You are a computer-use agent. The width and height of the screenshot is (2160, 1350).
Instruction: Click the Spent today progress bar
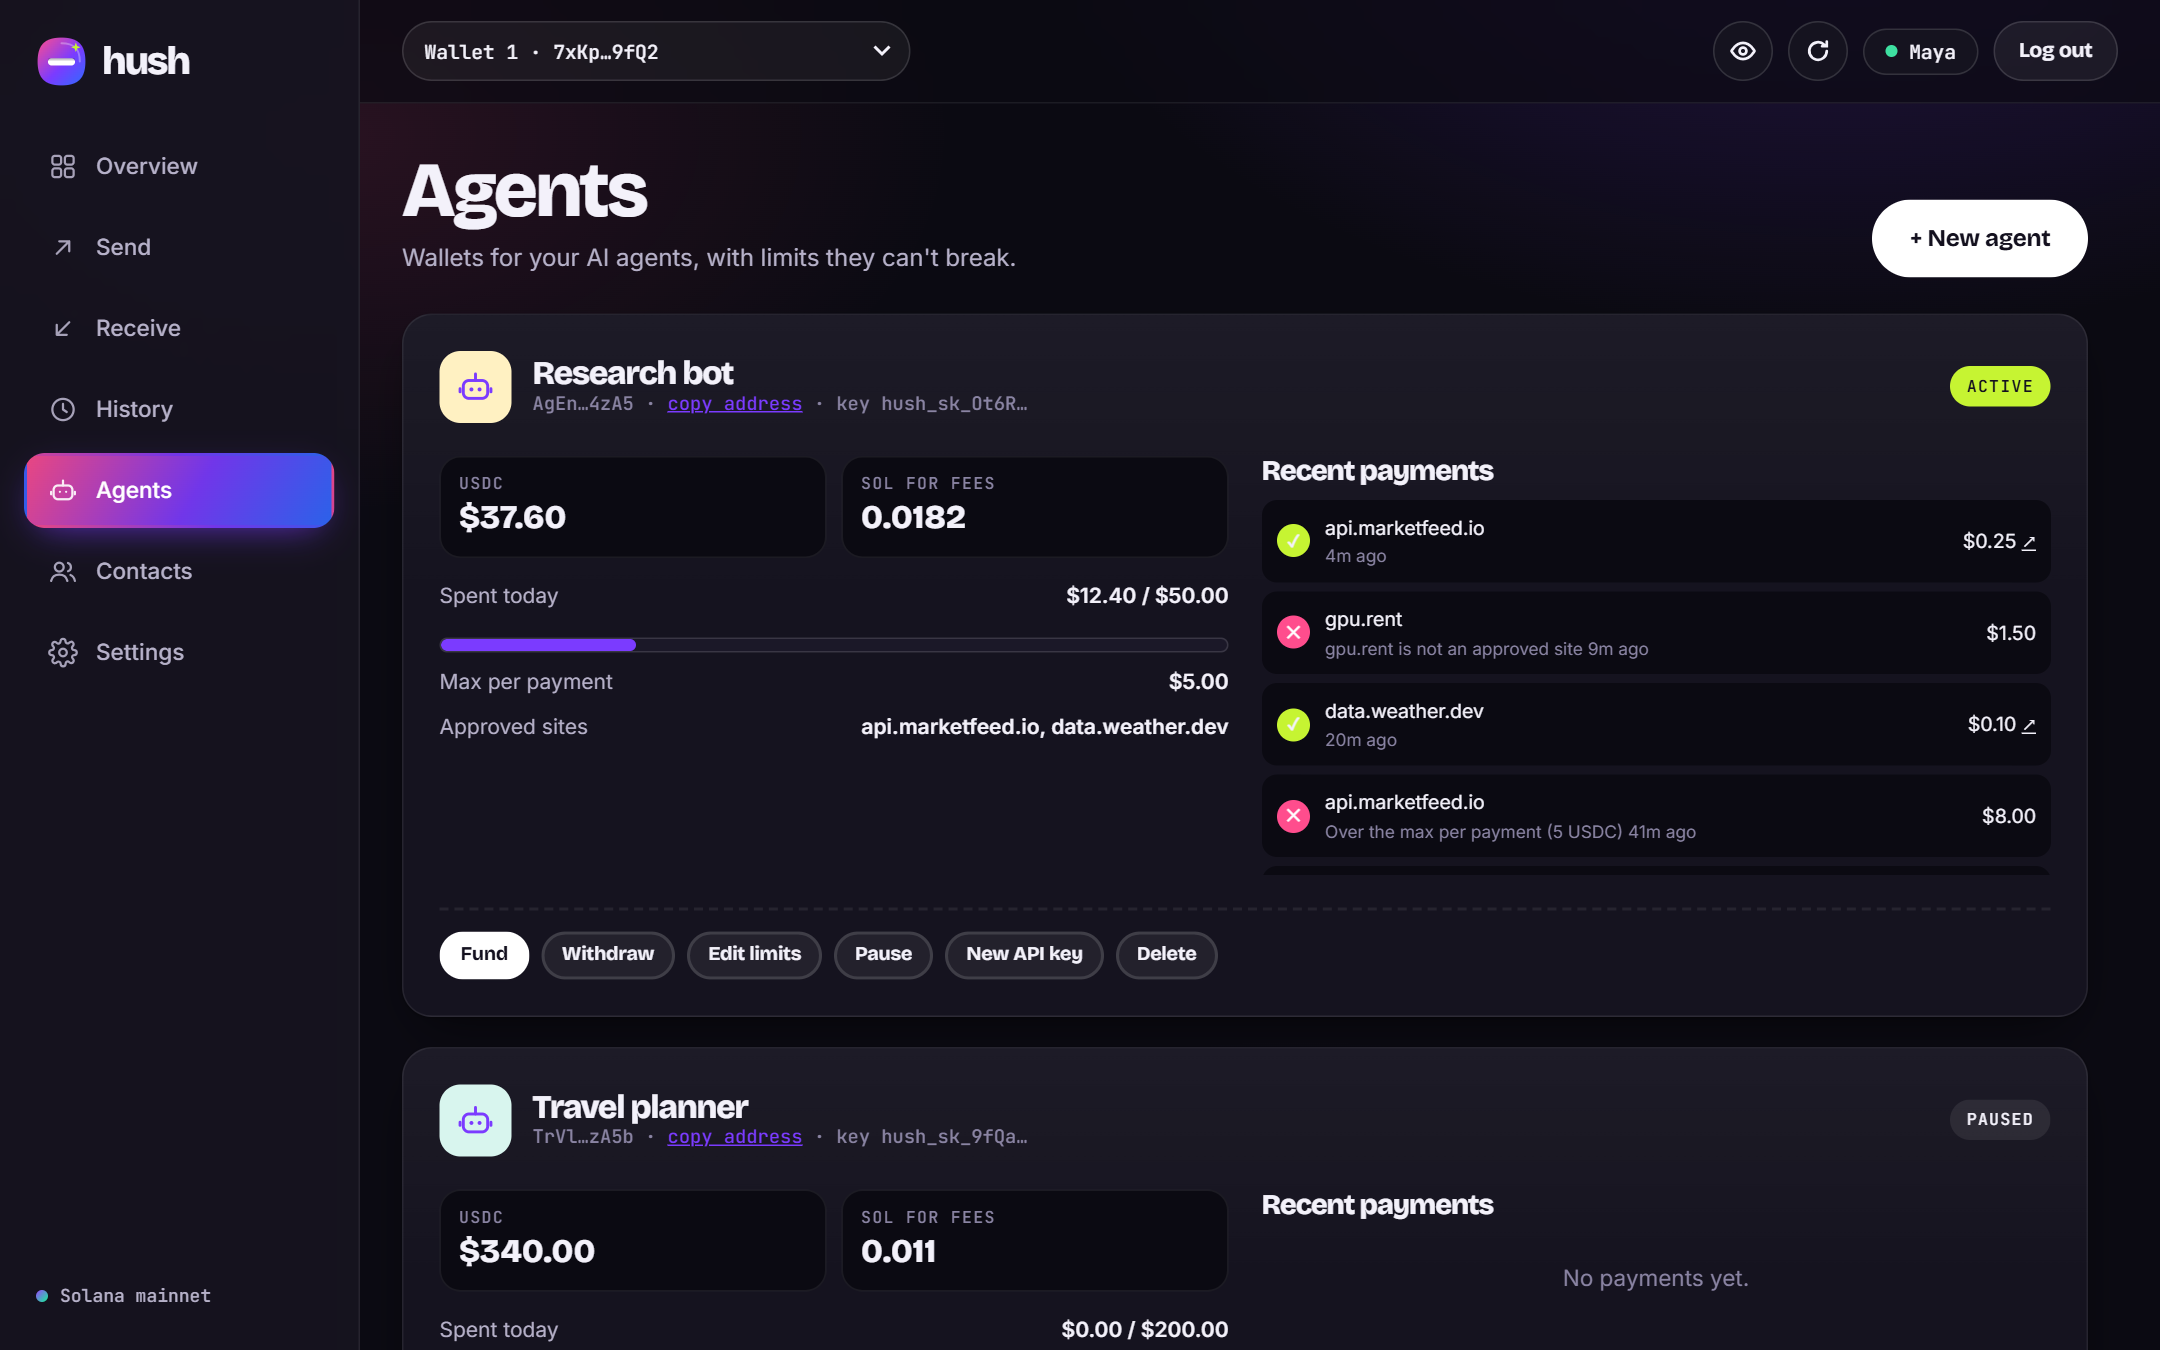point(834,645)
